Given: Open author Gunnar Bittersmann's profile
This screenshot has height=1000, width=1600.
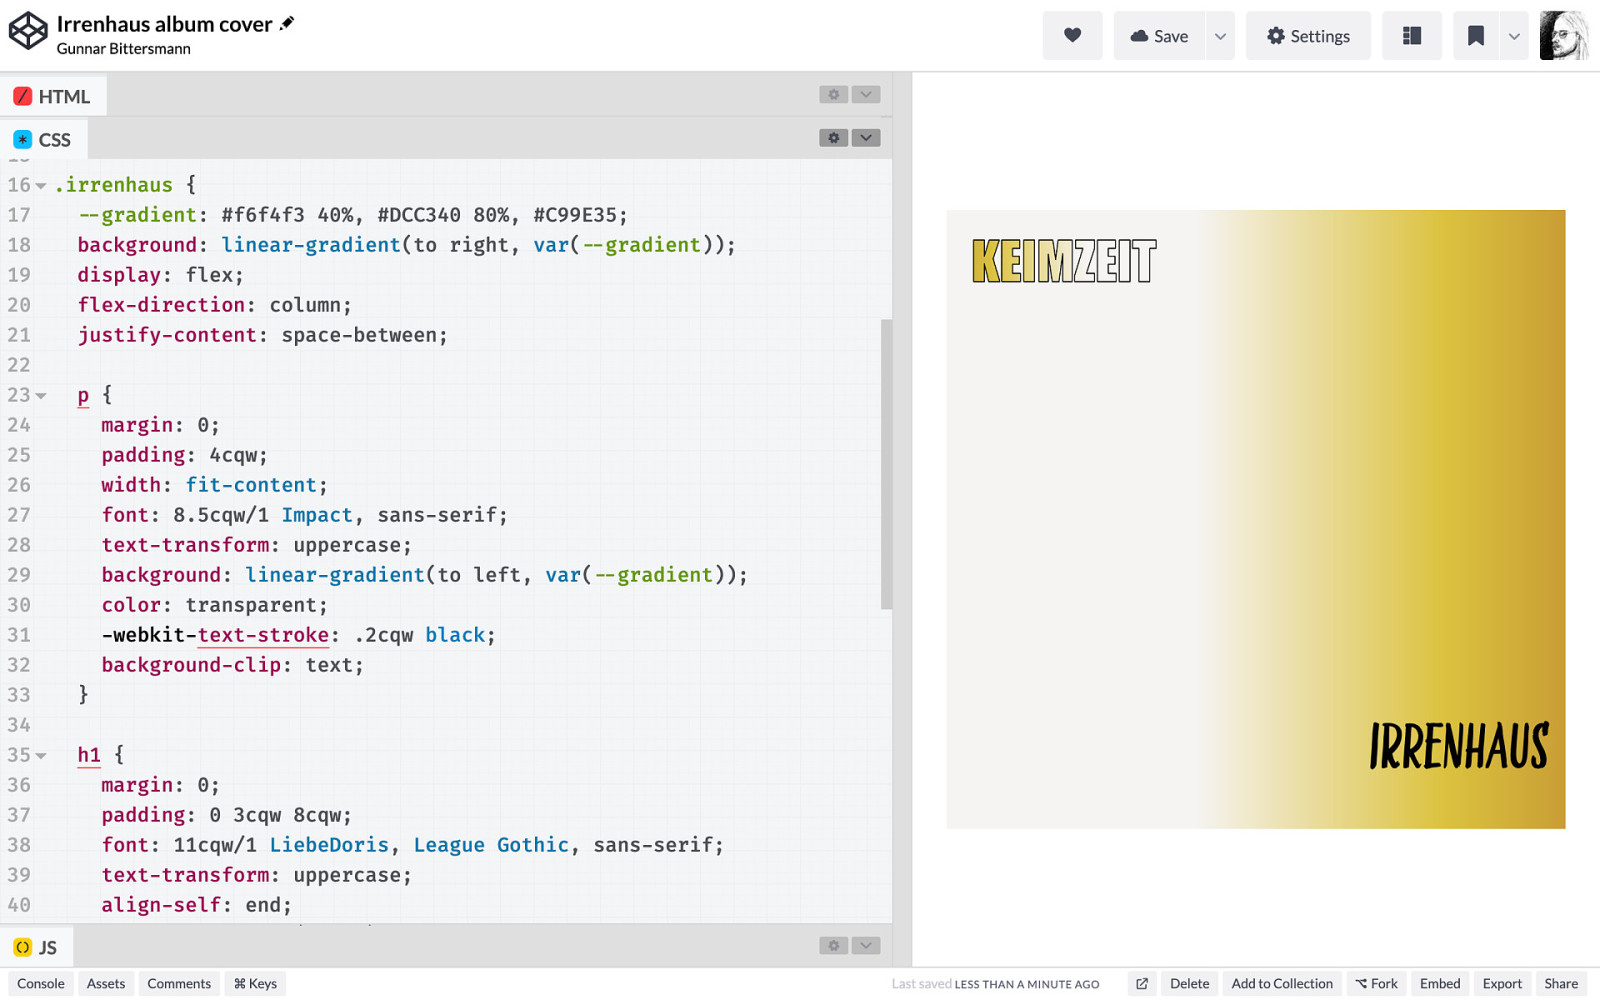Looking at the screenshot, I should click(x=123, y=48).
